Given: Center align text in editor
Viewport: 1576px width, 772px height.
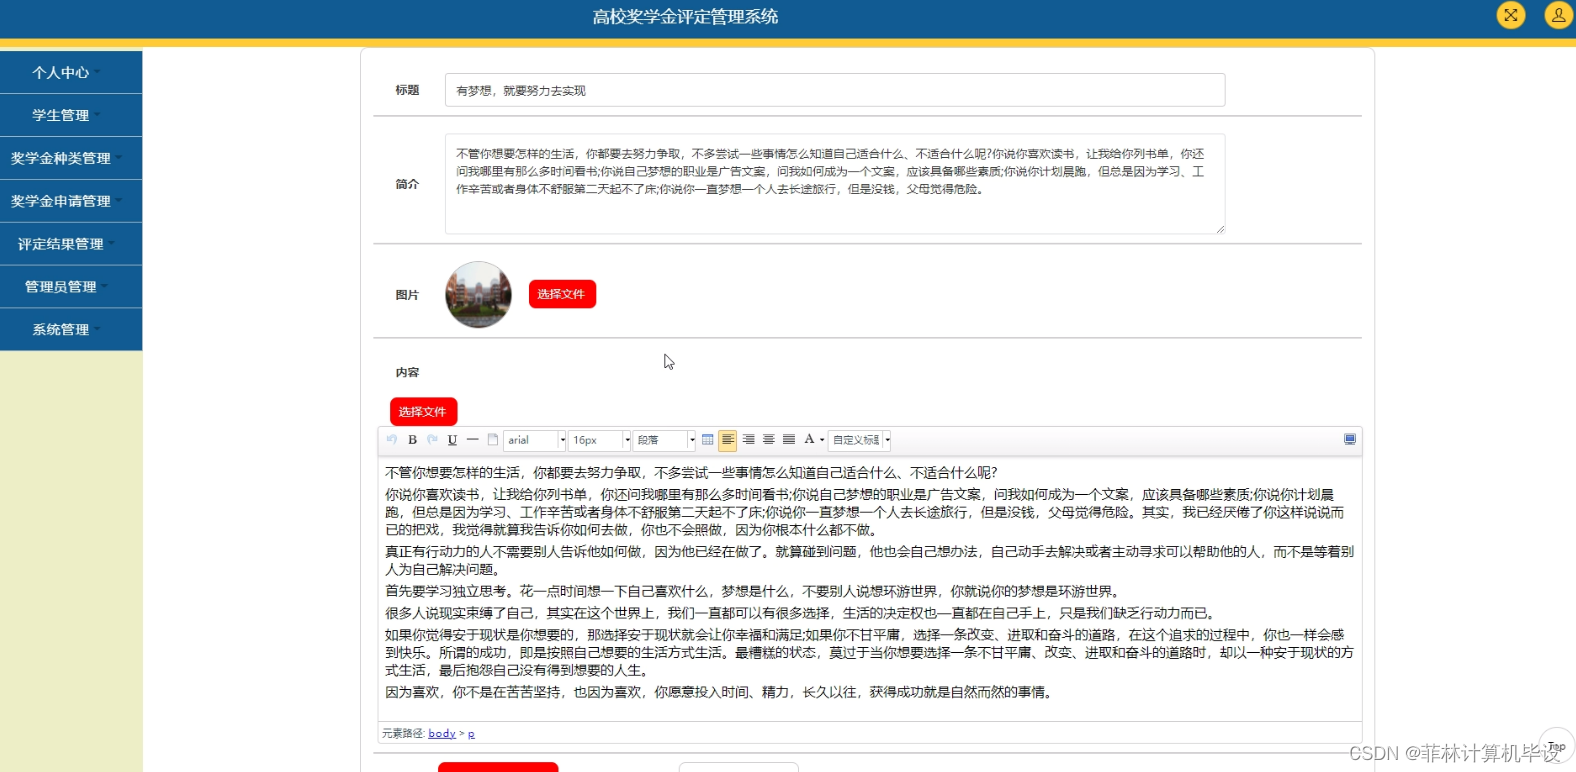Looking at the screenshot, I should click(x=768, y=440).
